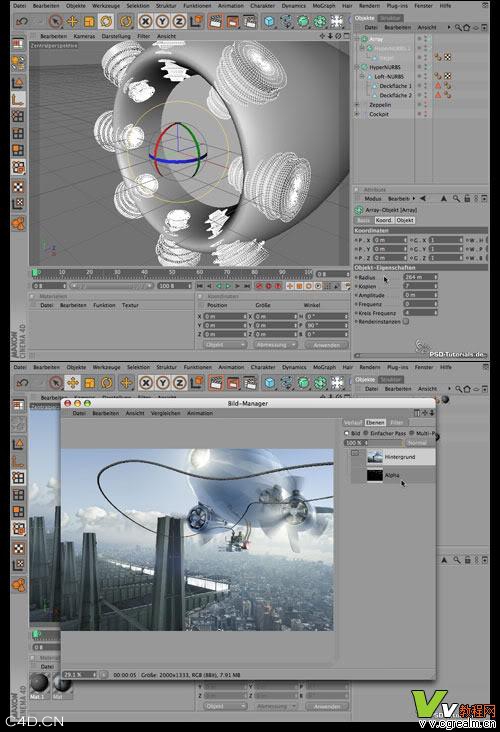The width and height of the screenshot is (500, 732).
Task: Click the Array object icon in the Attribute Manager title
Action: (359, 210)
